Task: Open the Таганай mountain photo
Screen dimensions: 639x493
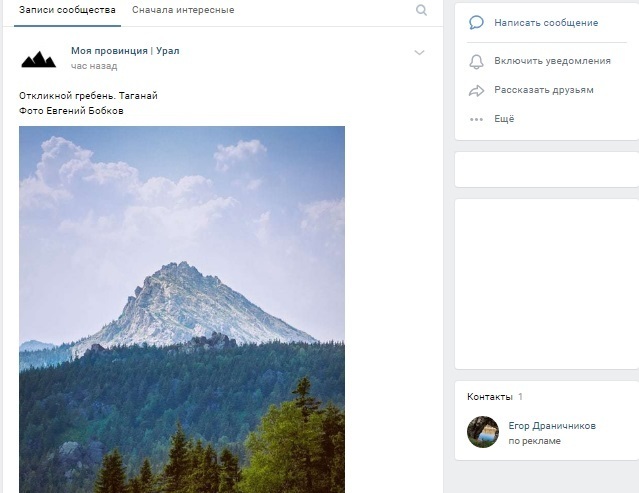Action: pyautogui.click(x=182, y=310)
